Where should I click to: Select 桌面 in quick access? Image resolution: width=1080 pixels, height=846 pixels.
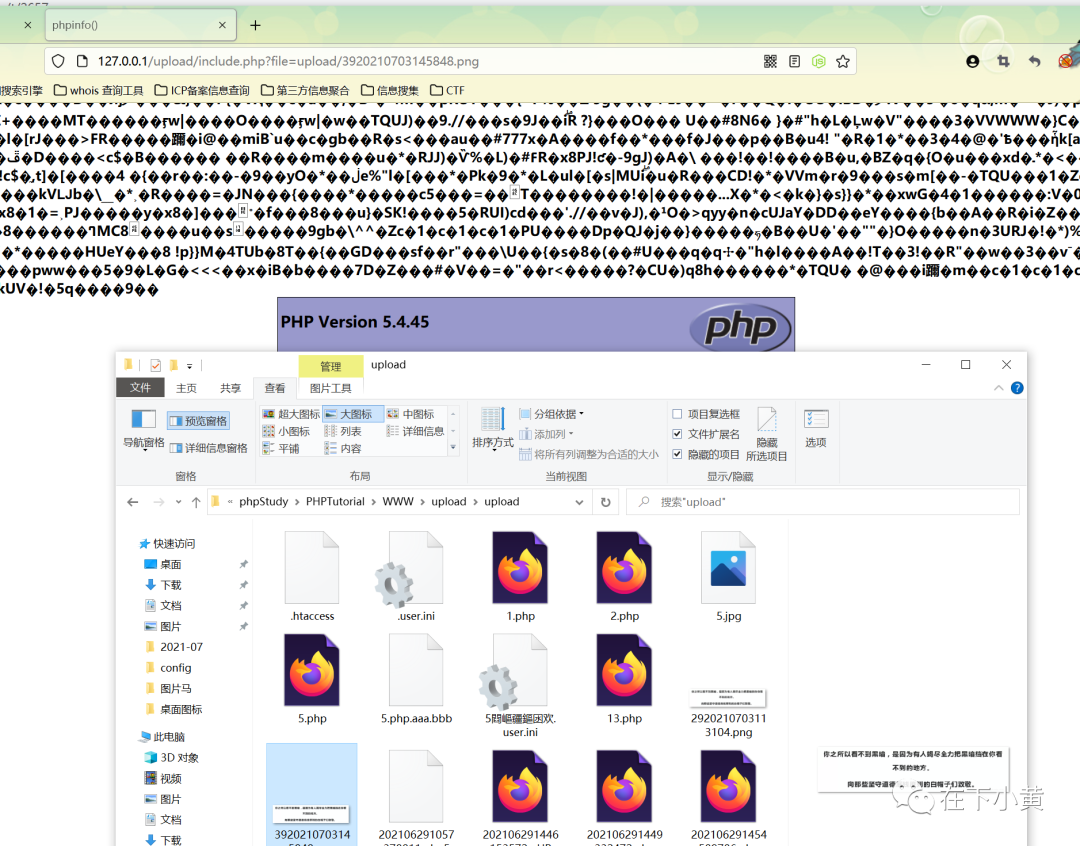(171, 564)
